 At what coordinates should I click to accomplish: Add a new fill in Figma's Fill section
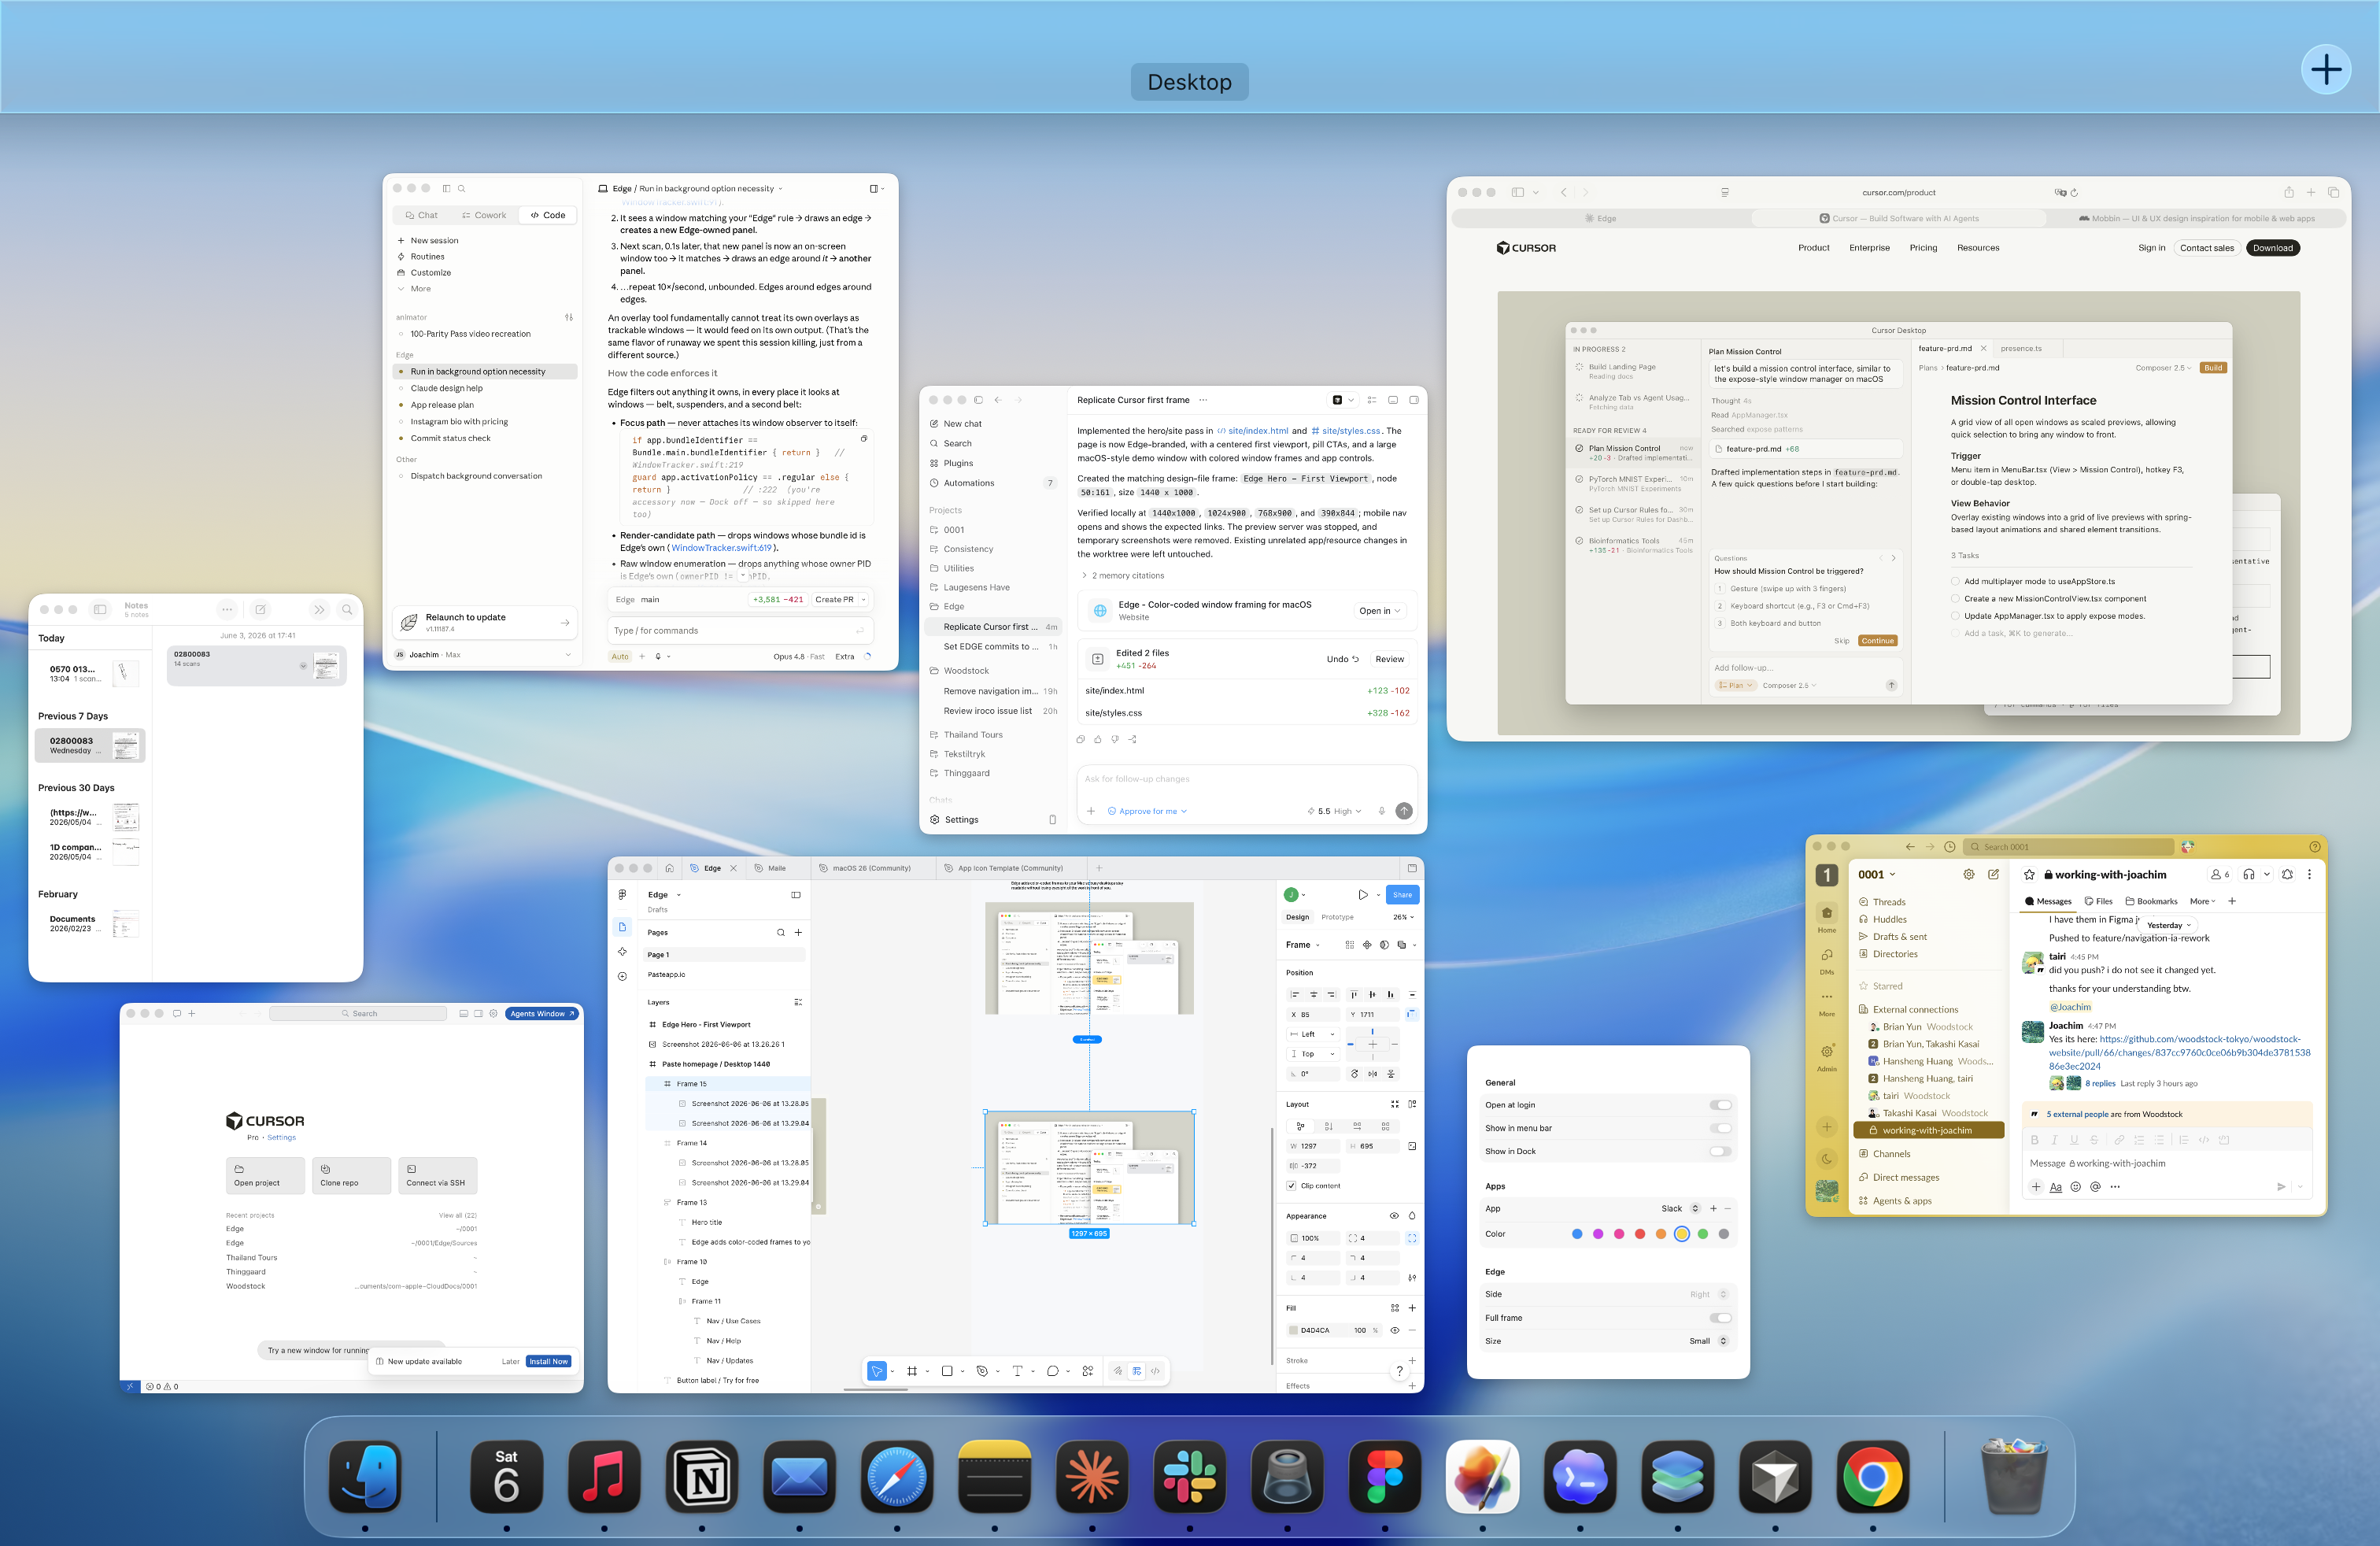pyautogui.click(x=1412, y=1308)
